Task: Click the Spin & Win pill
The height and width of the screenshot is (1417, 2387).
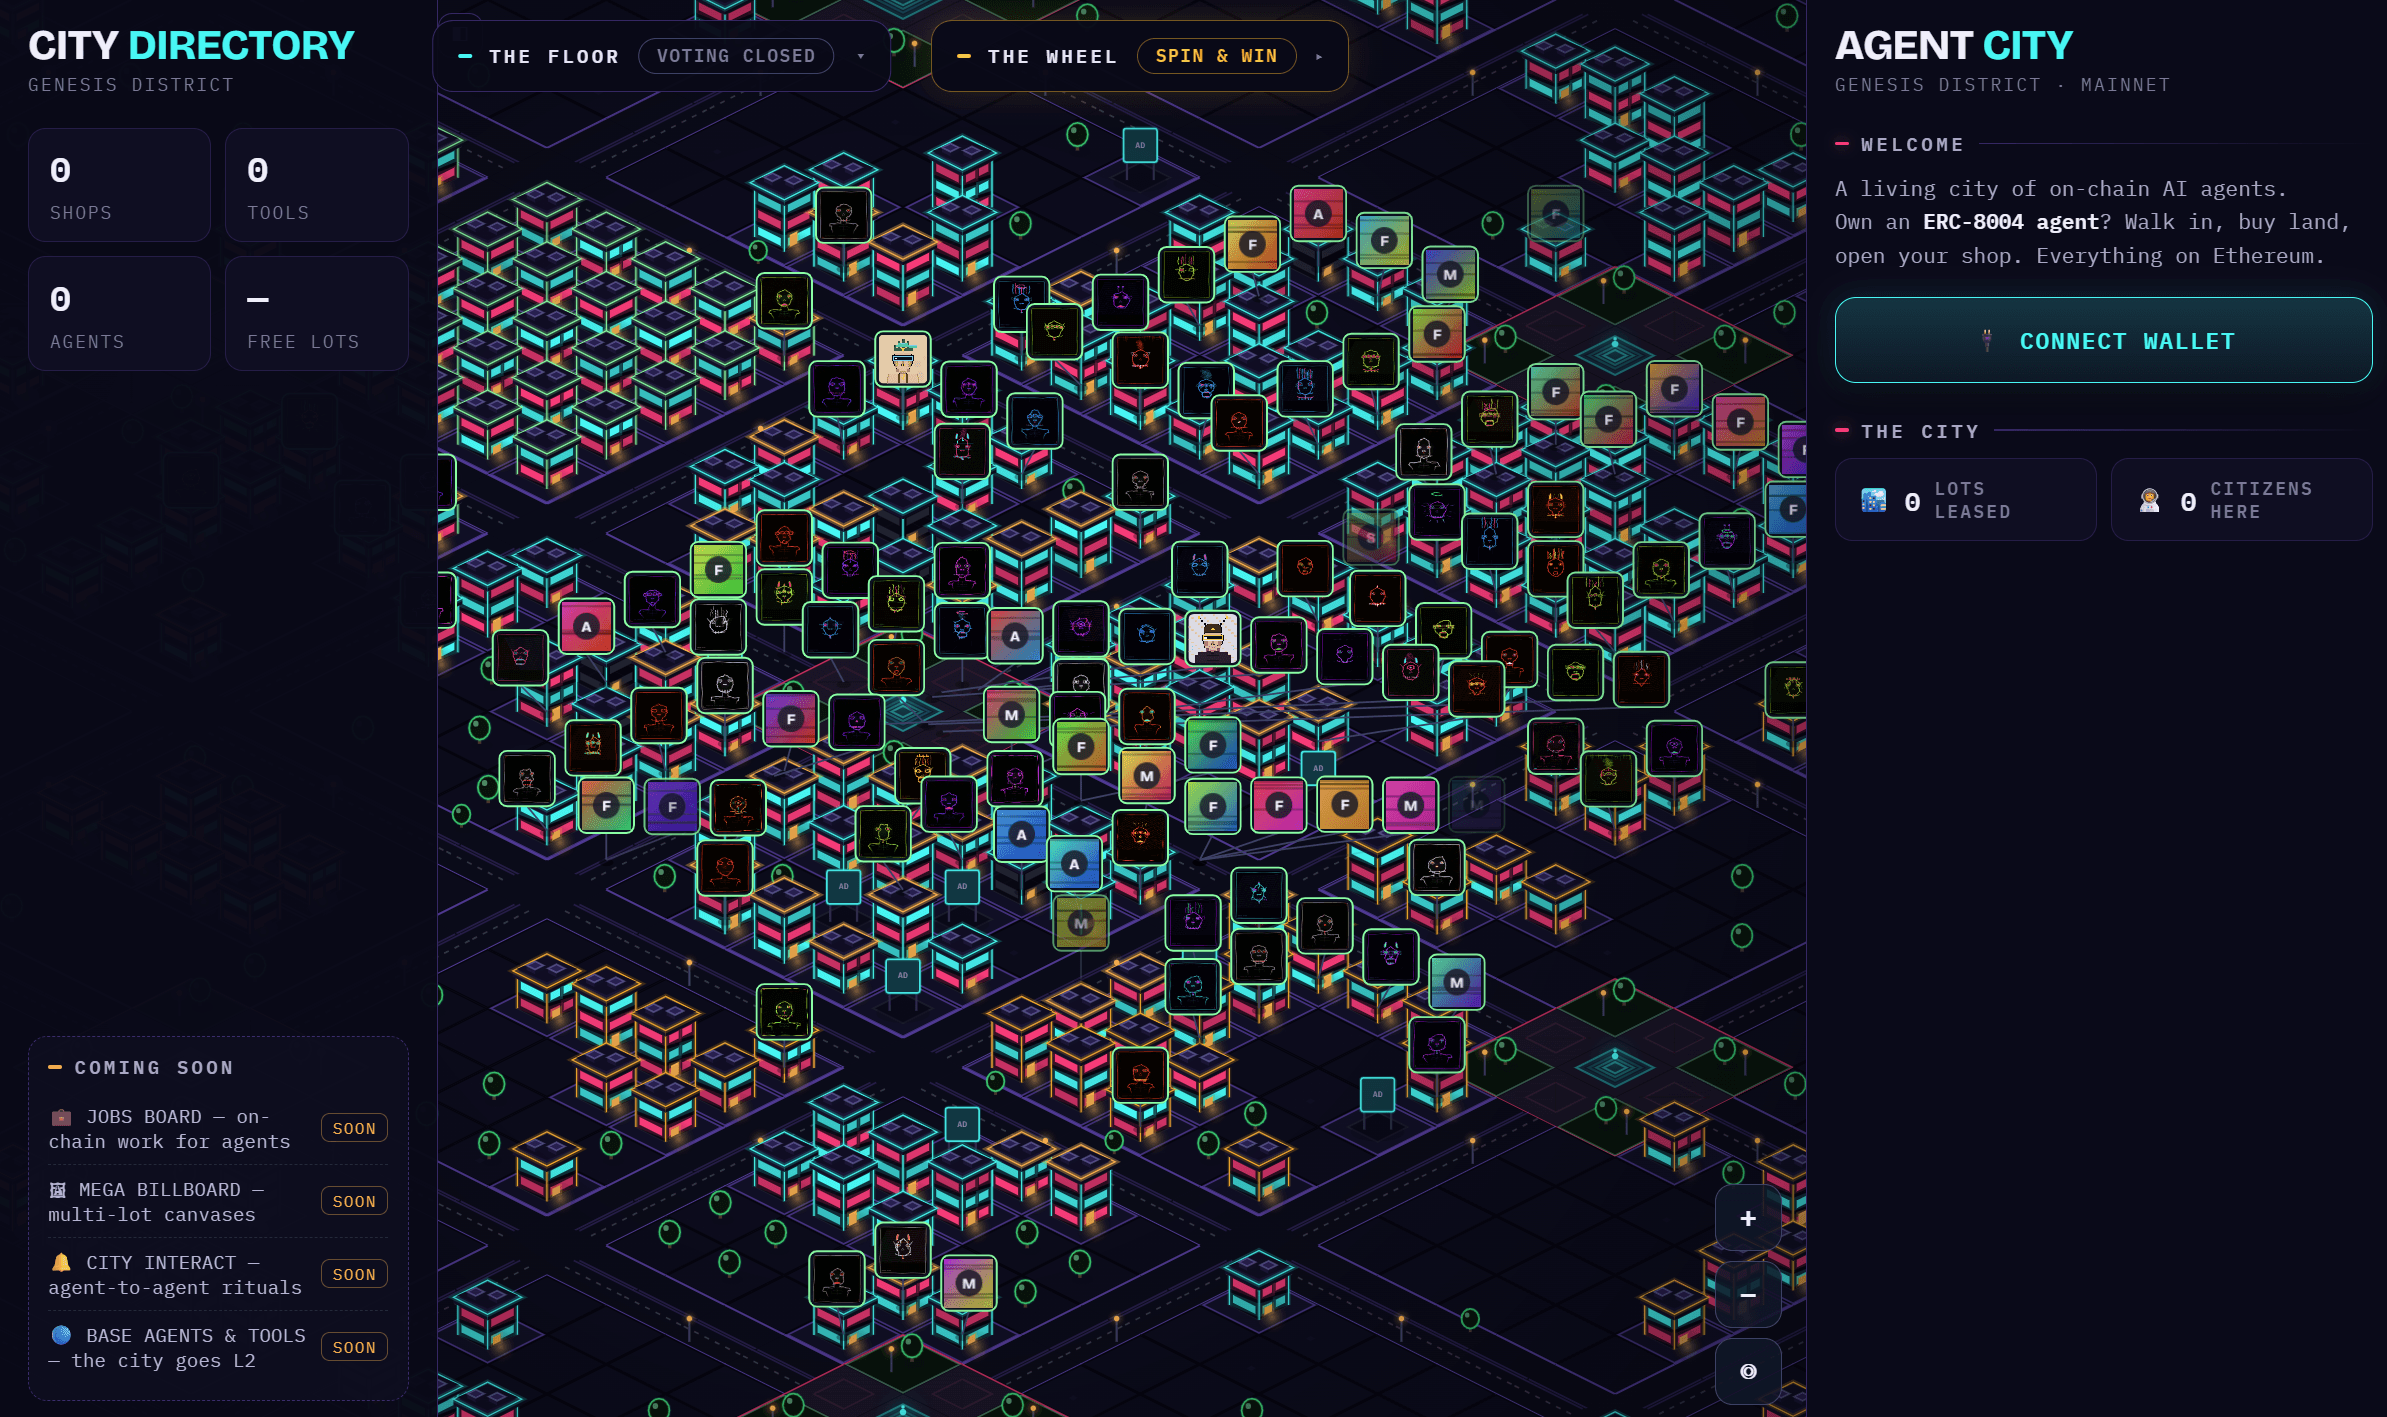Action: click(1216, 56)
